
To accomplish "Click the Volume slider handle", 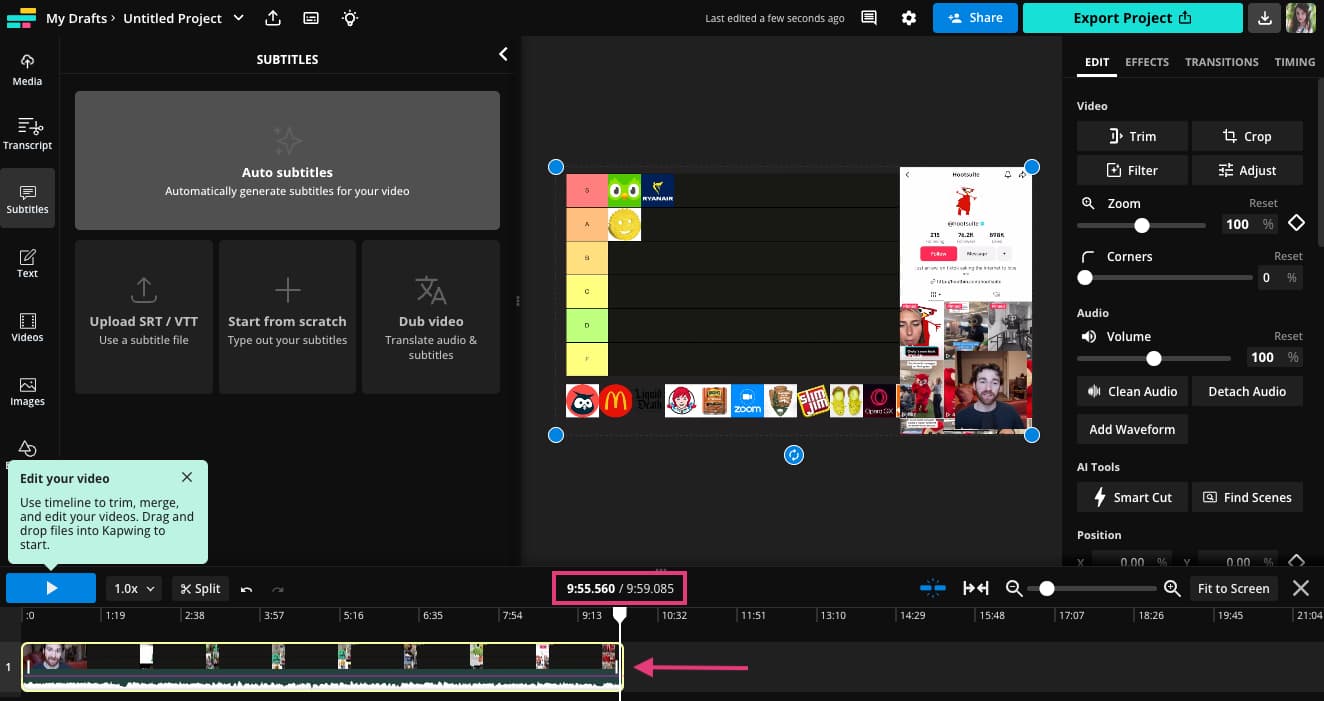I will [x=1154, y=358].
